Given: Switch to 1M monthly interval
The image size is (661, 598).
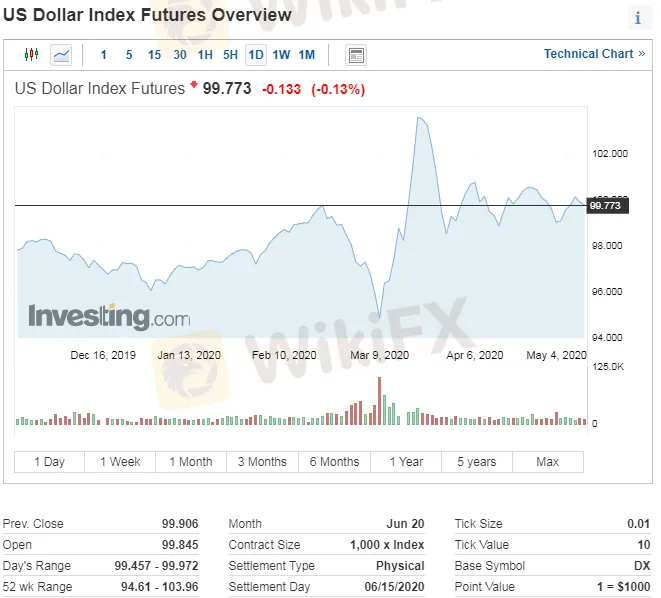Looking at the screenshot, I should tap(307, 55).
